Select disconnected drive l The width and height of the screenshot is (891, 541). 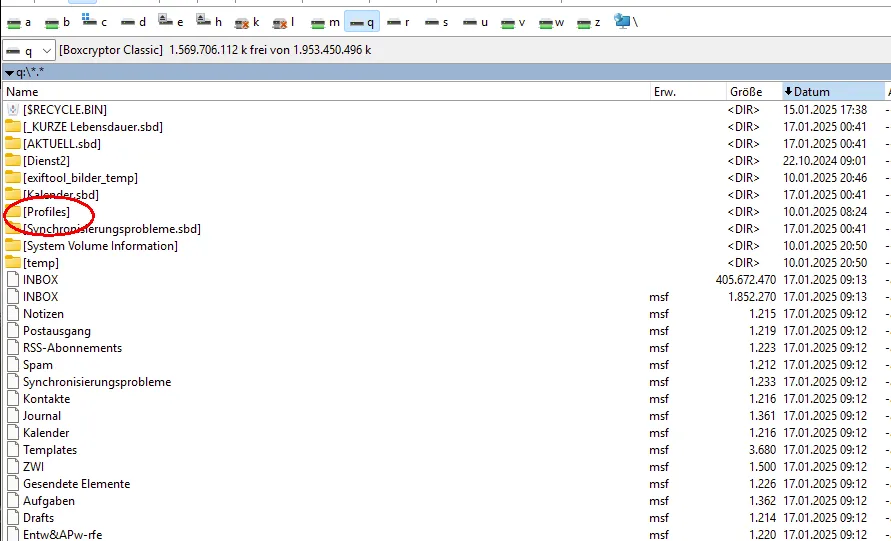point(283,22)
